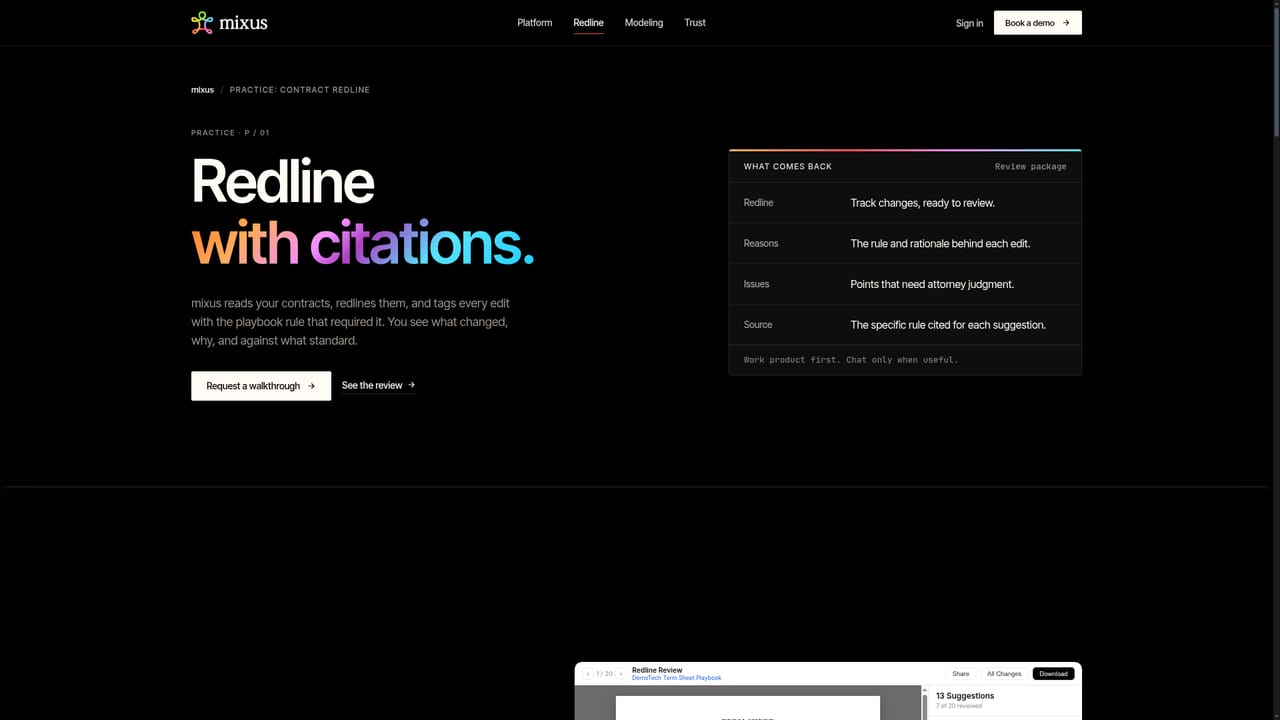Viewport: 1280px width, 720px height.
Task: Click the mixus logo icon
Action: 202,22
